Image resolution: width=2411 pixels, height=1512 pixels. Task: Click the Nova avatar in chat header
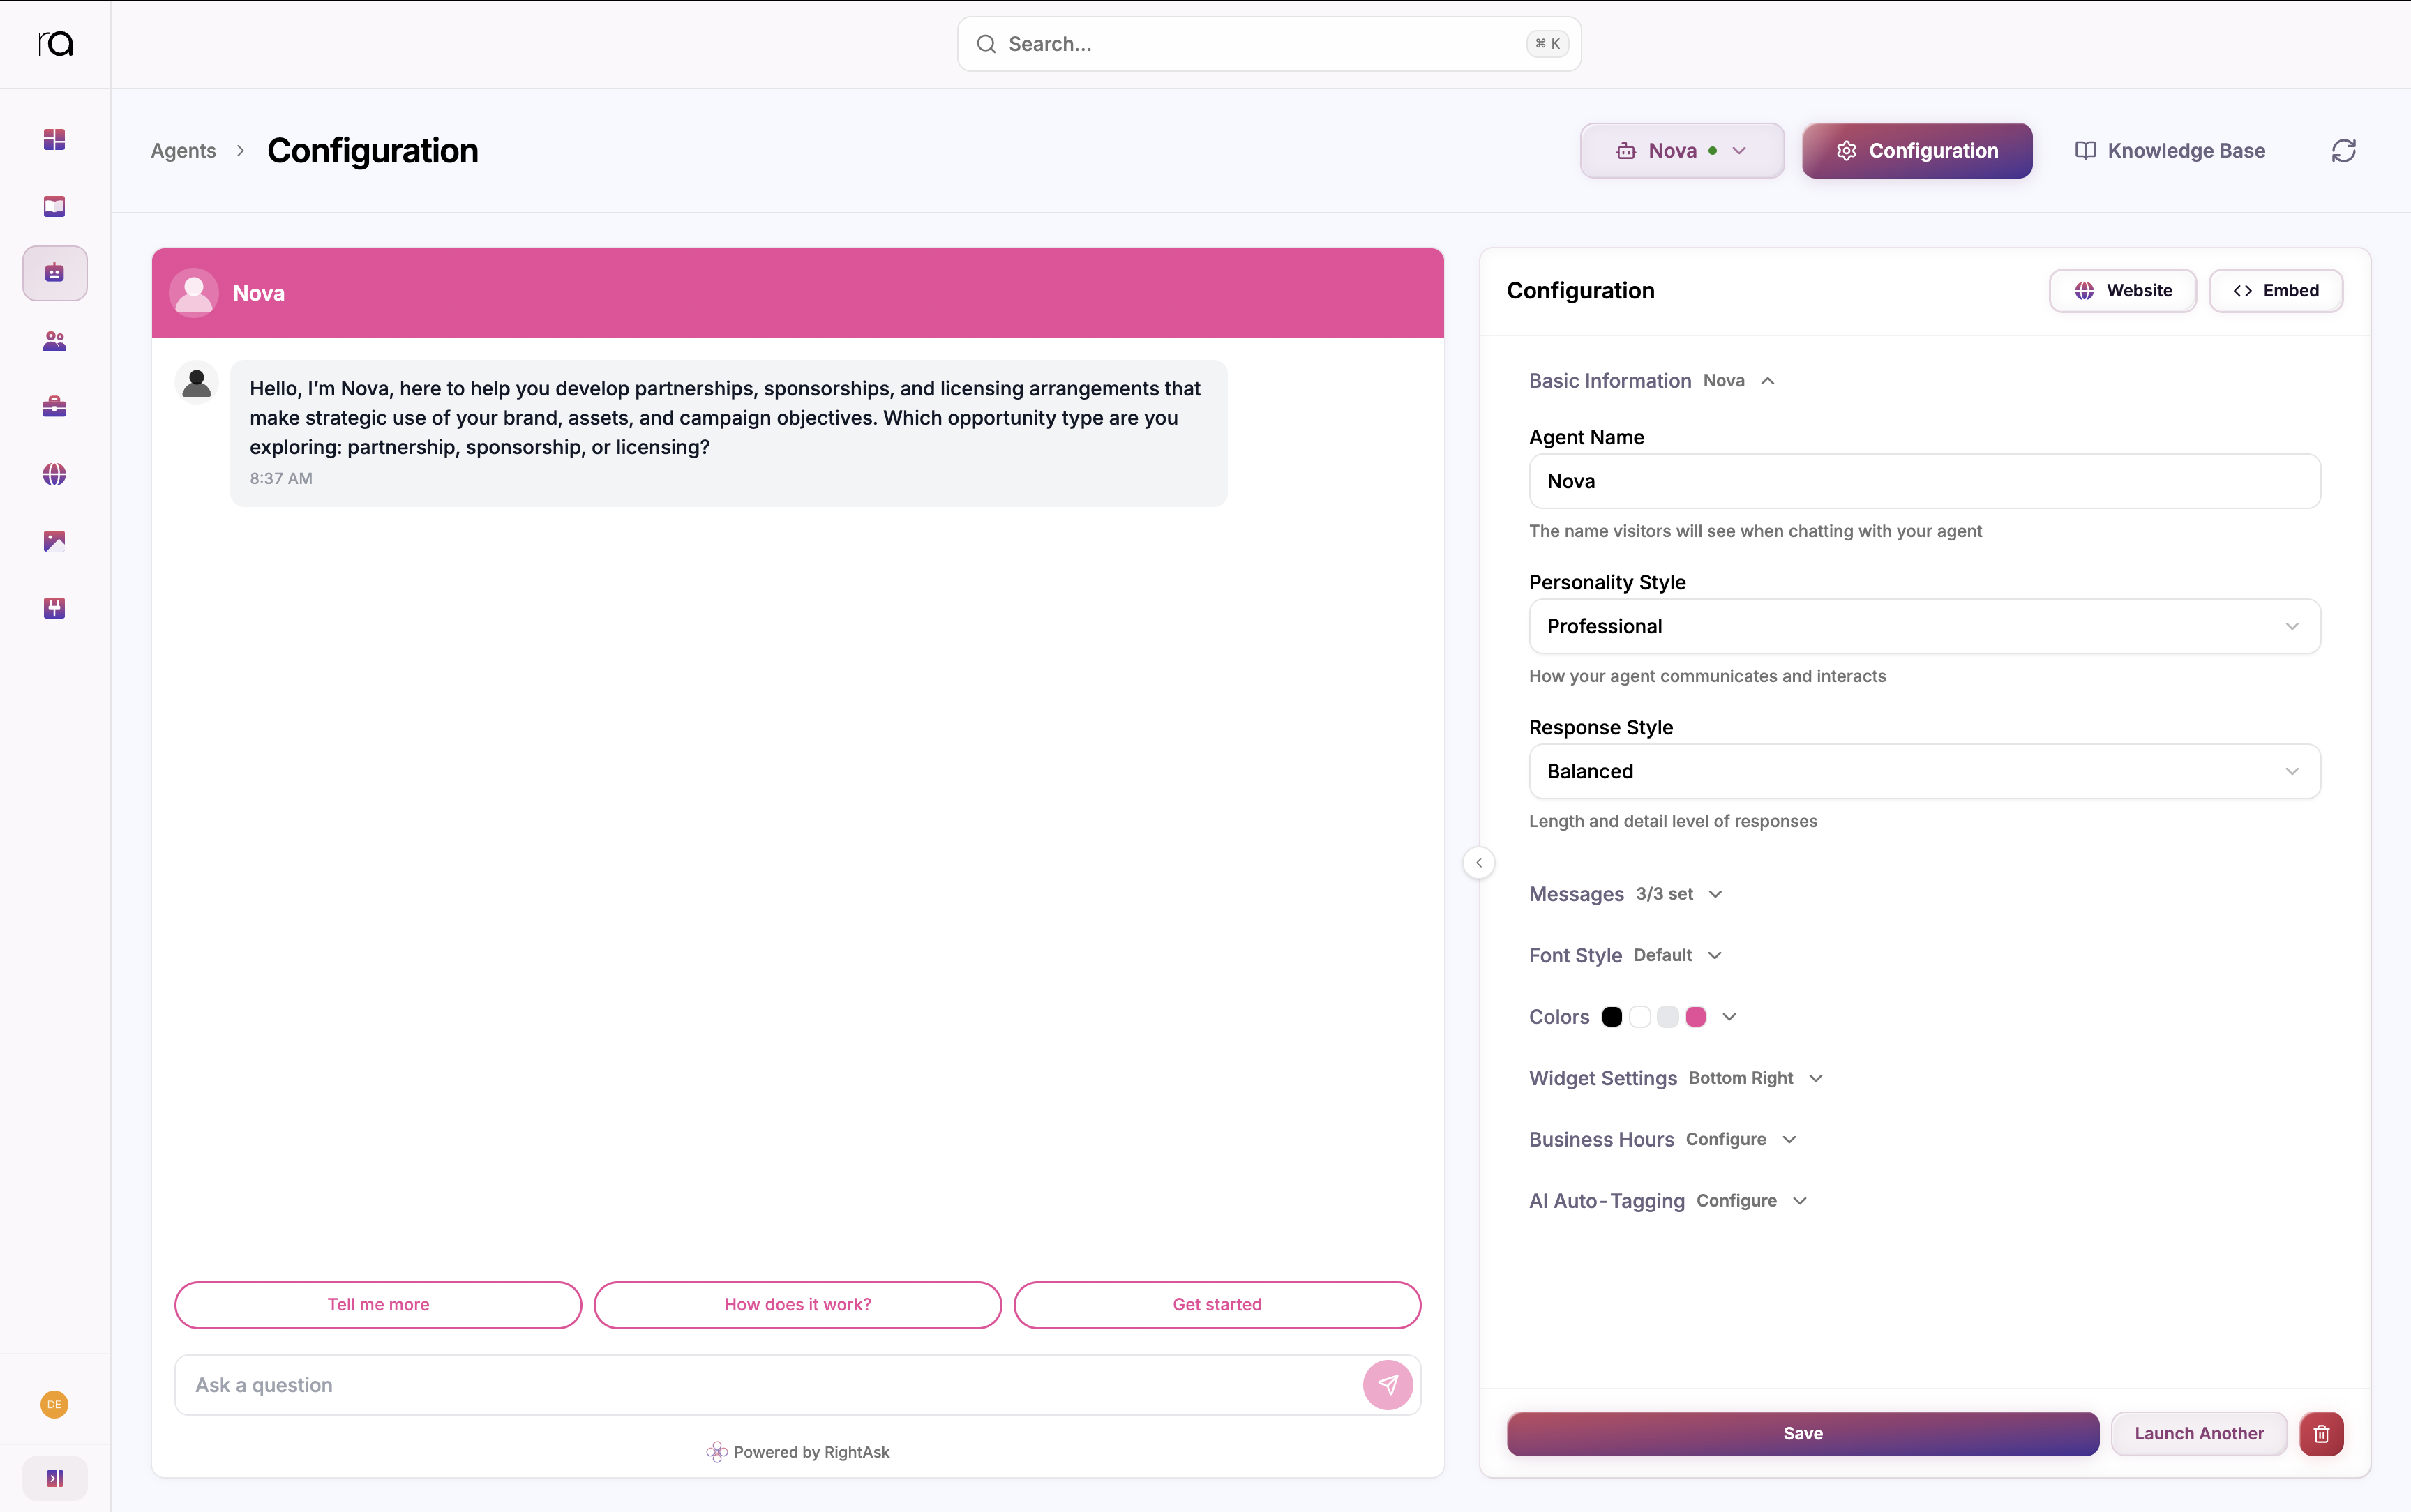click(194, 293)
